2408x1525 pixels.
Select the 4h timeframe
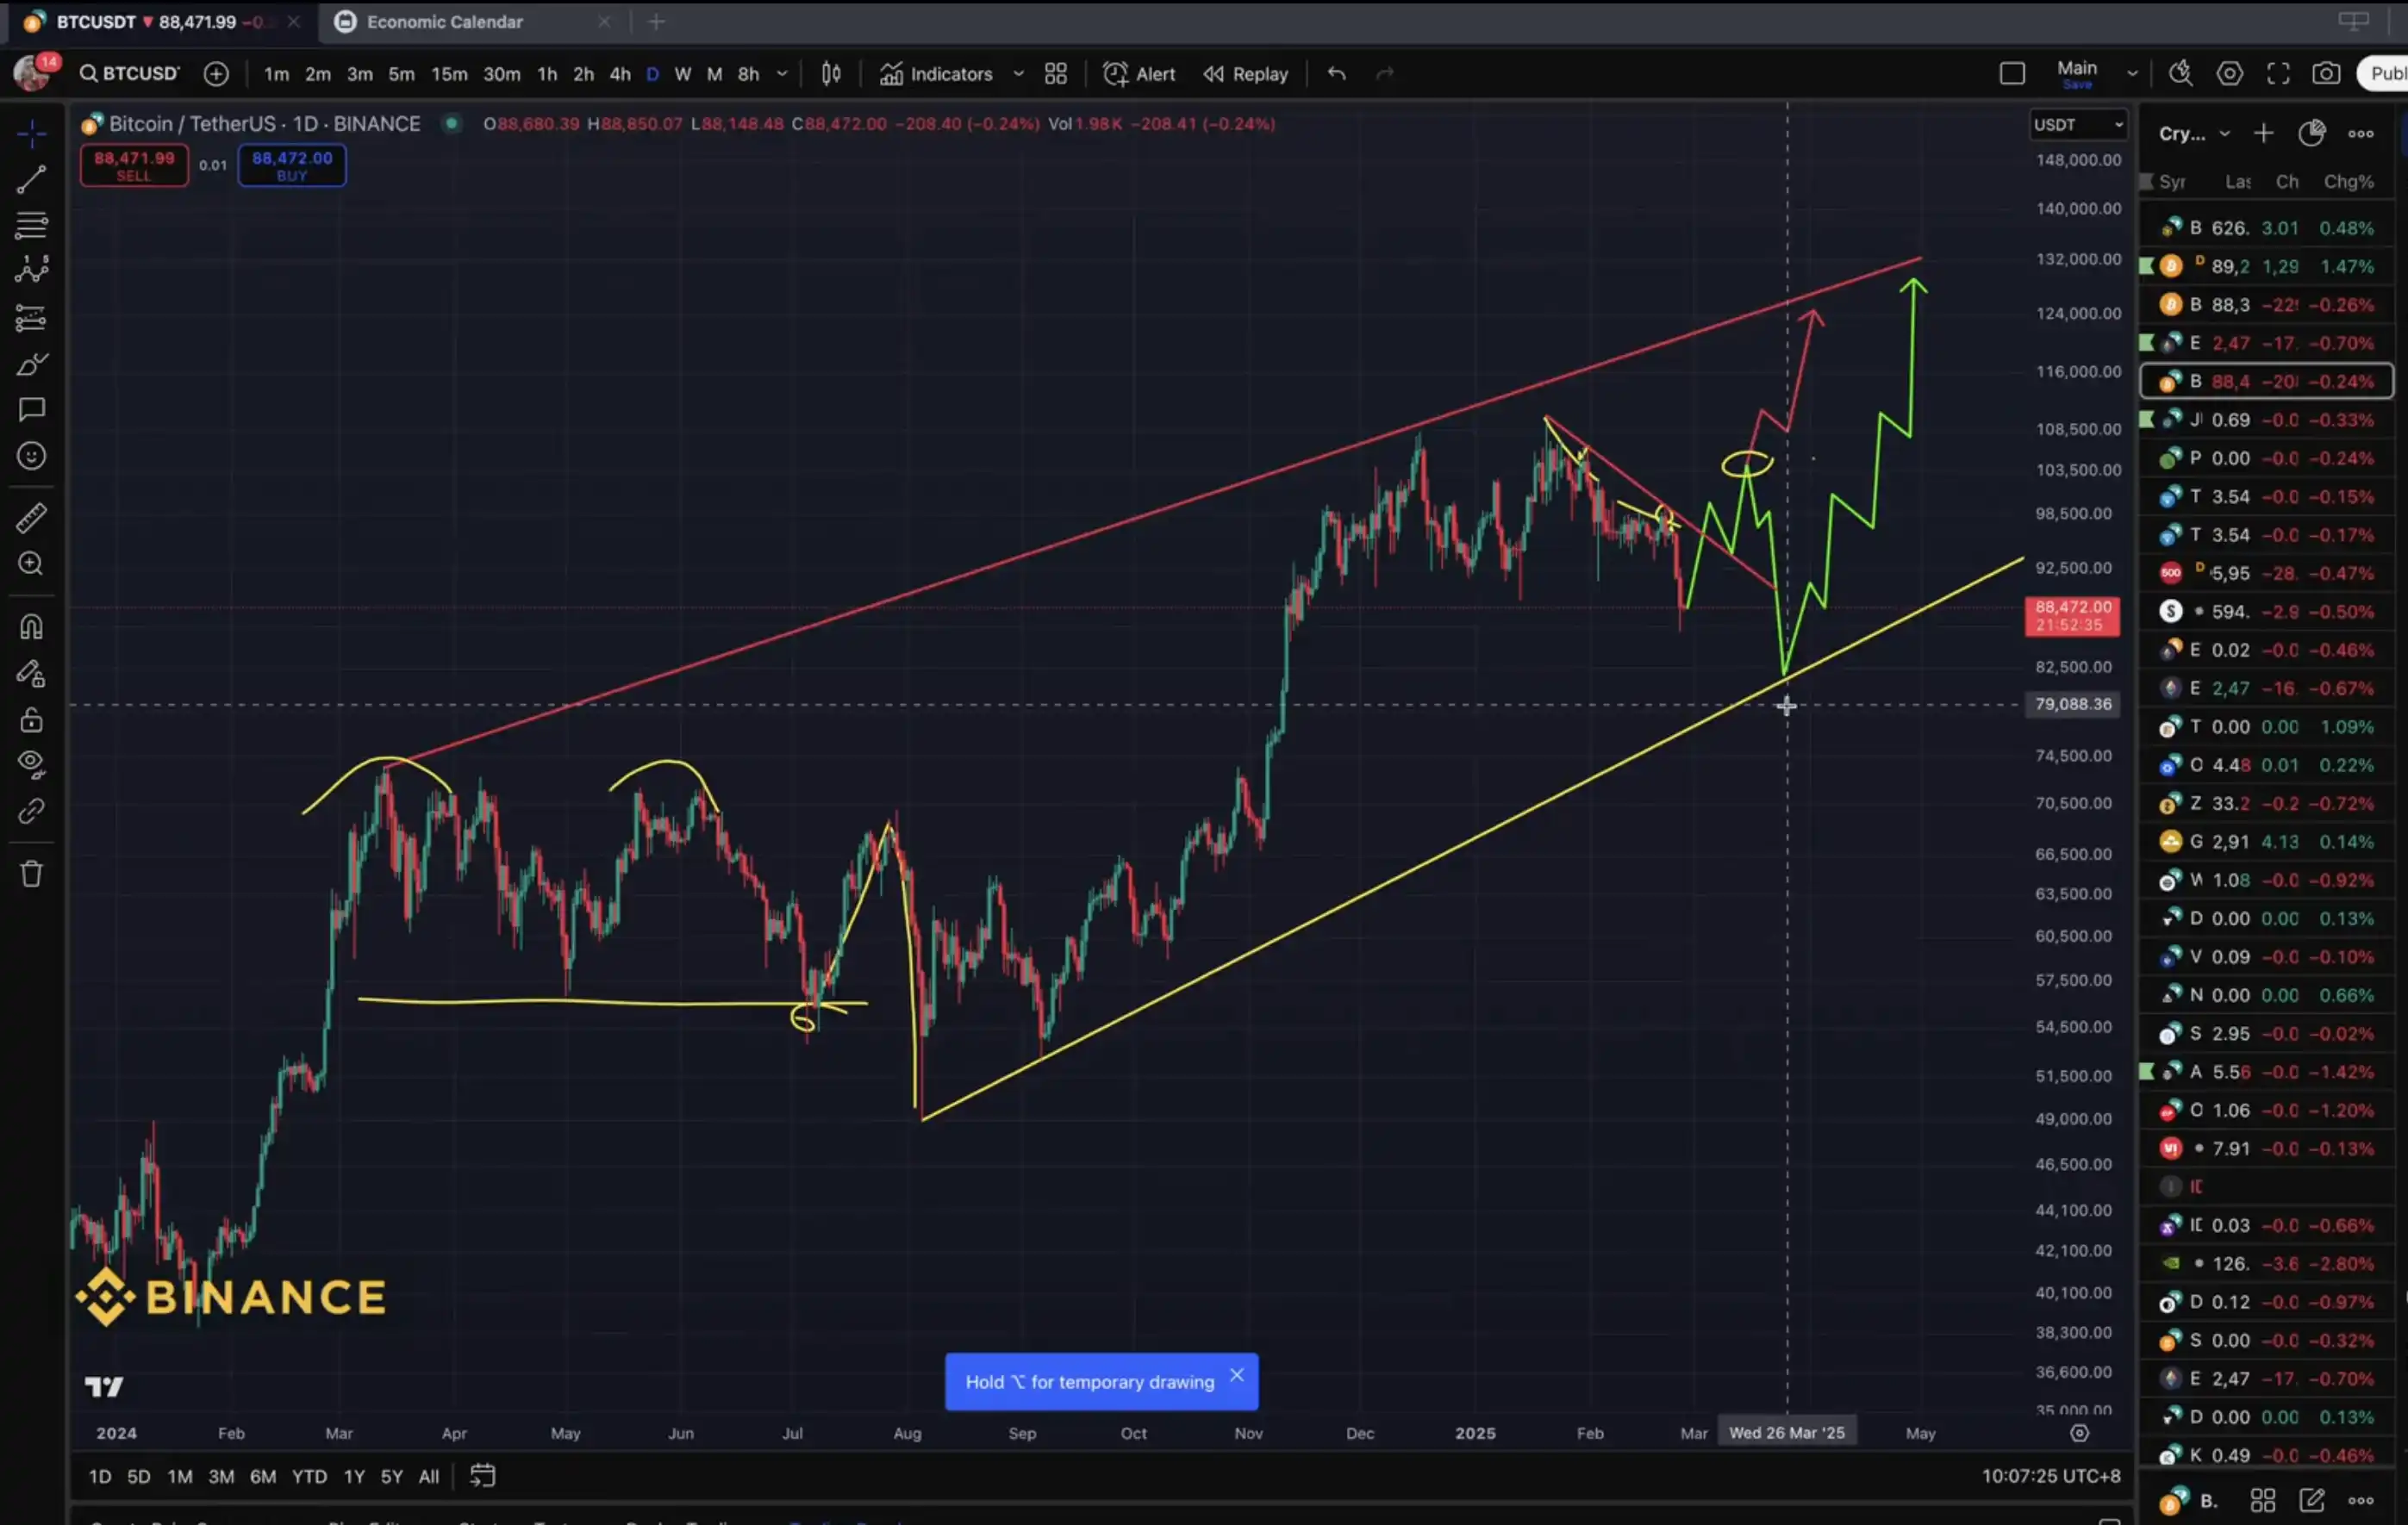pos(620,74)
